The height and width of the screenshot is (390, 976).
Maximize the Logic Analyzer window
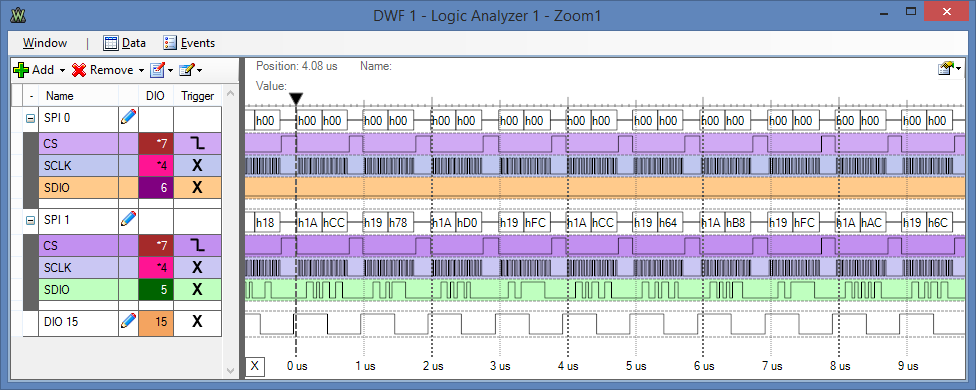pyautogui.click(x=911, y=11)
